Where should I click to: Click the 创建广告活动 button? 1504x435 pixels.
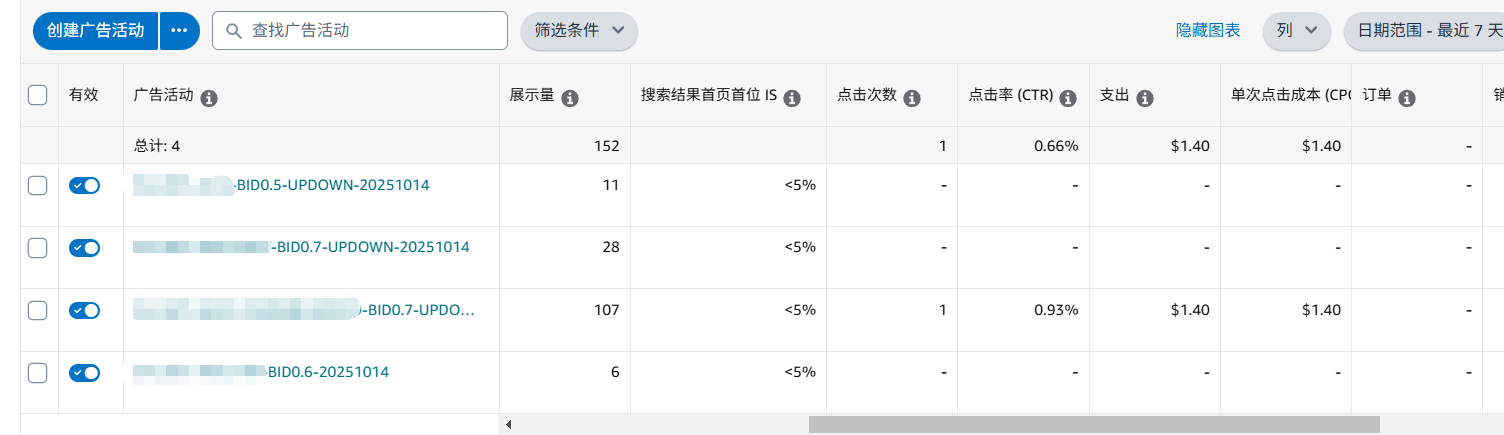[96, 31]
